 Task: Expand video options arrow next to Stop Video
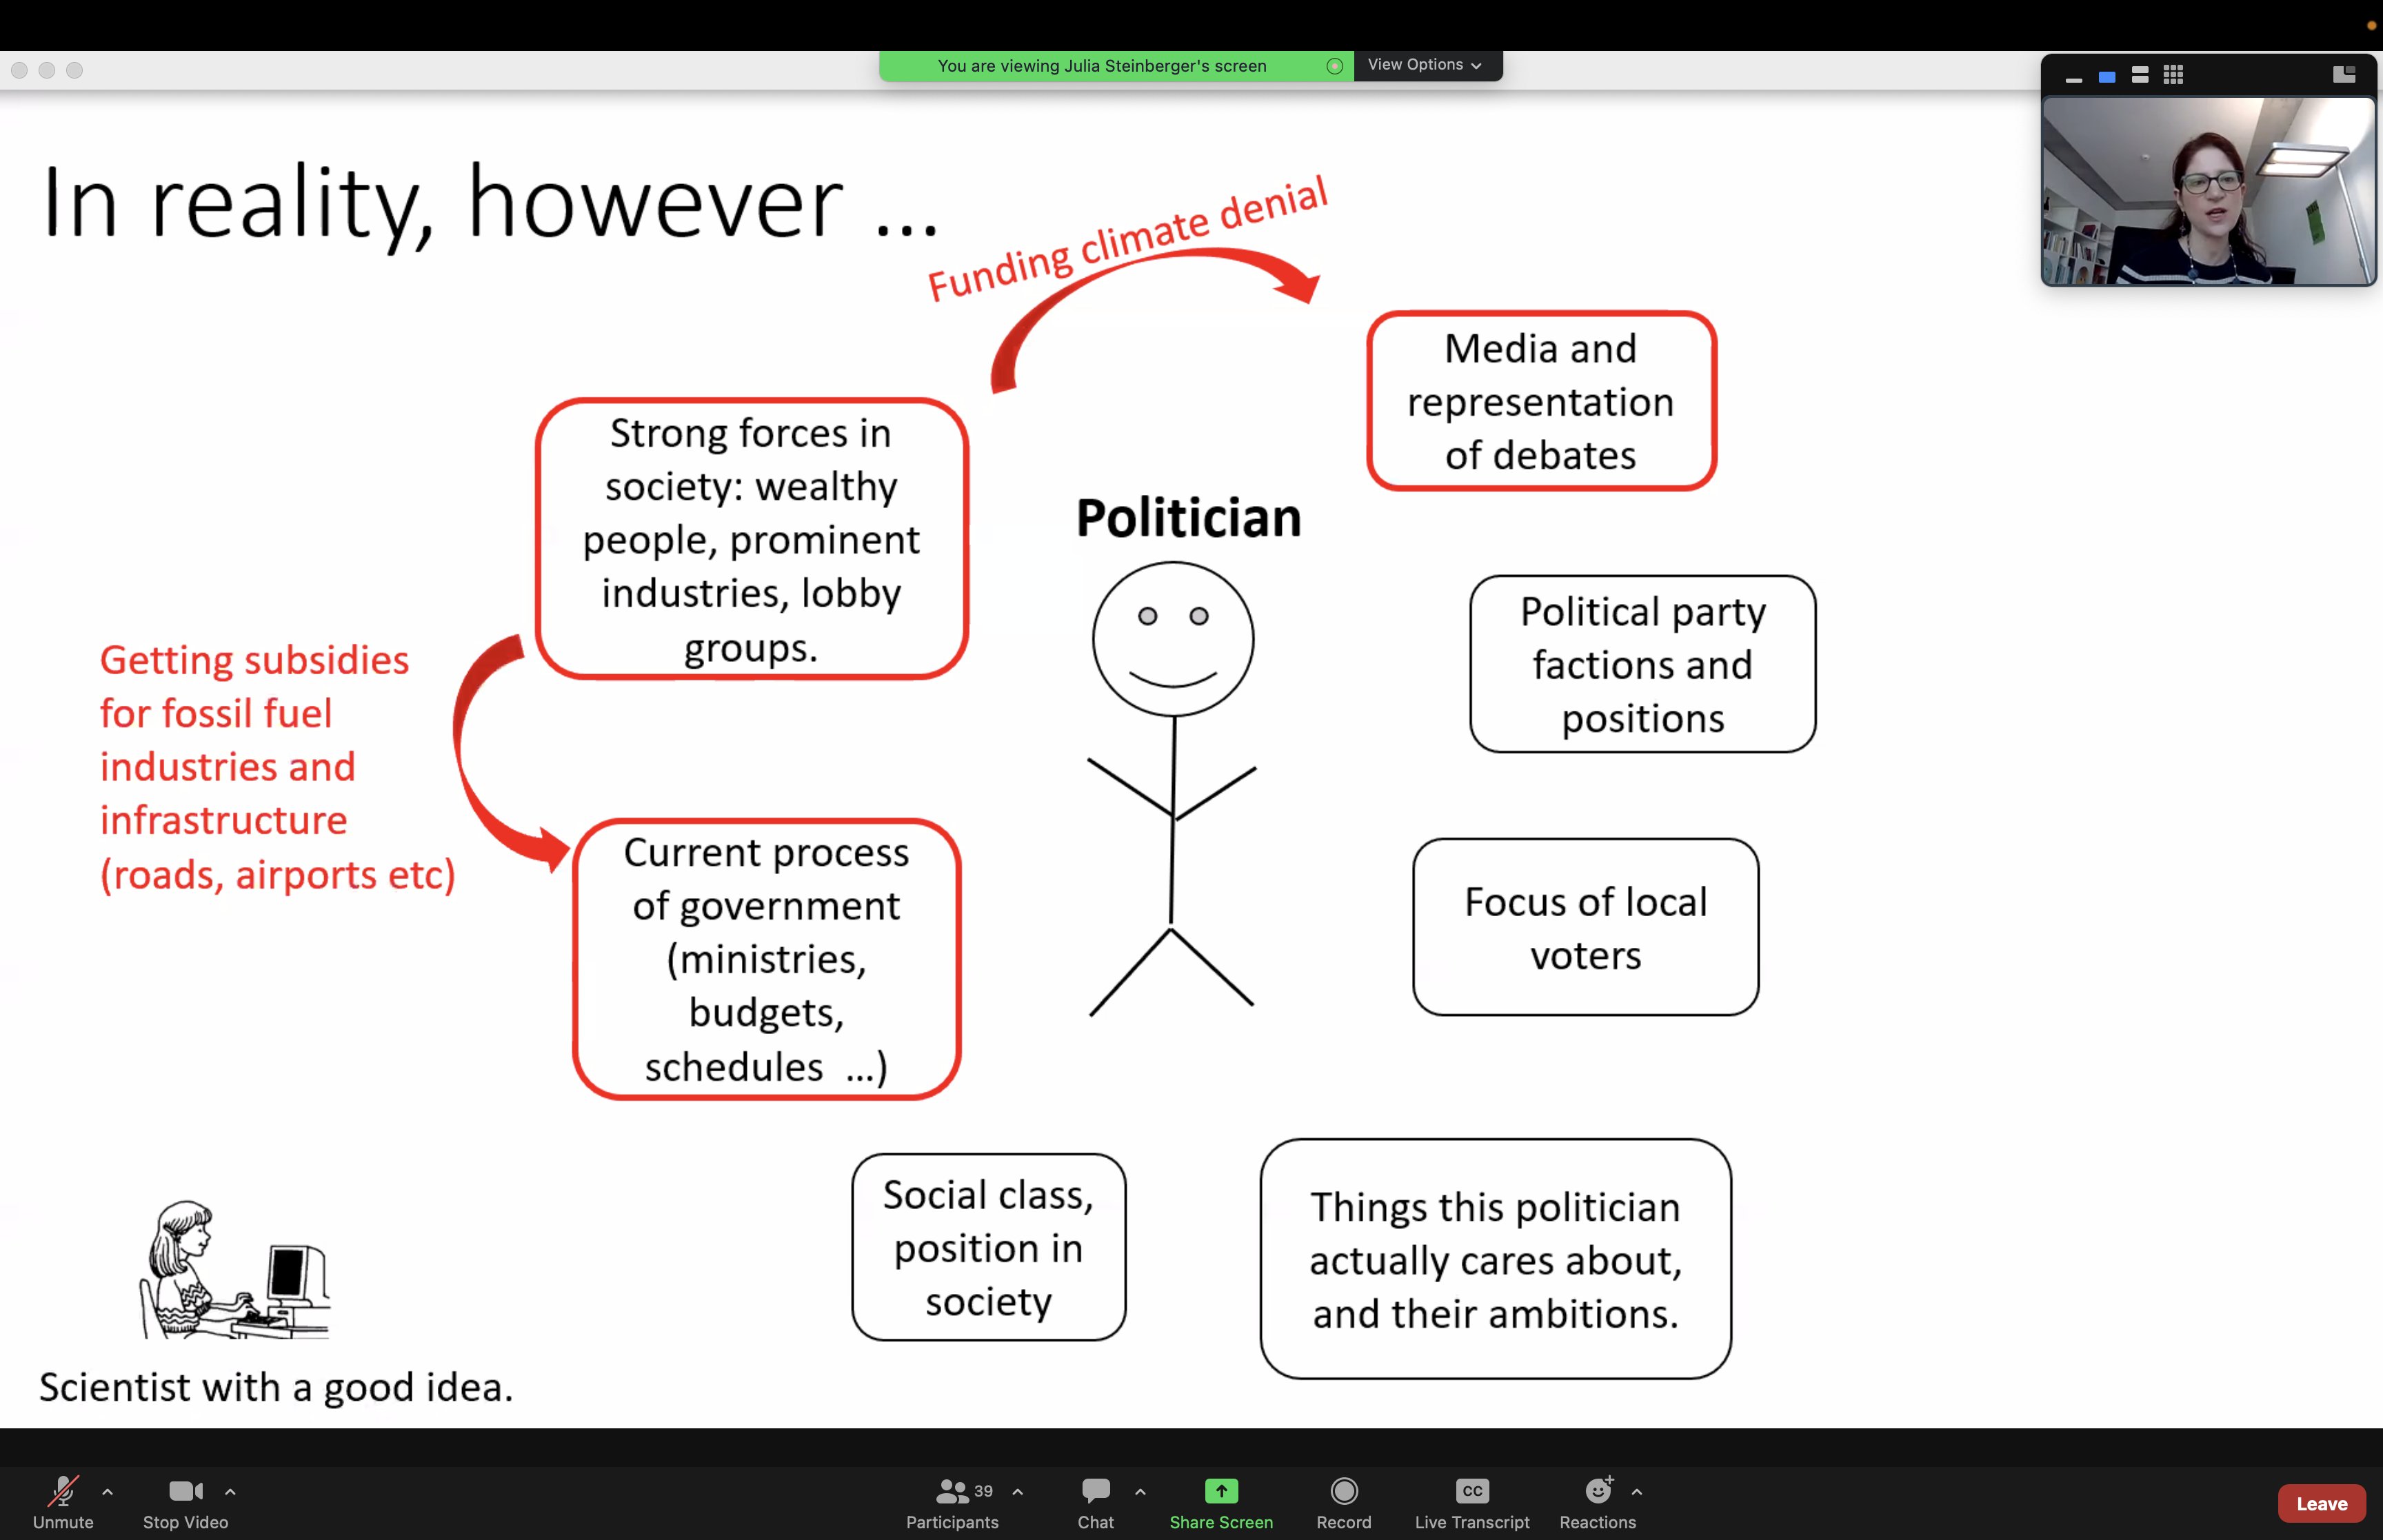coord(230,1491)
